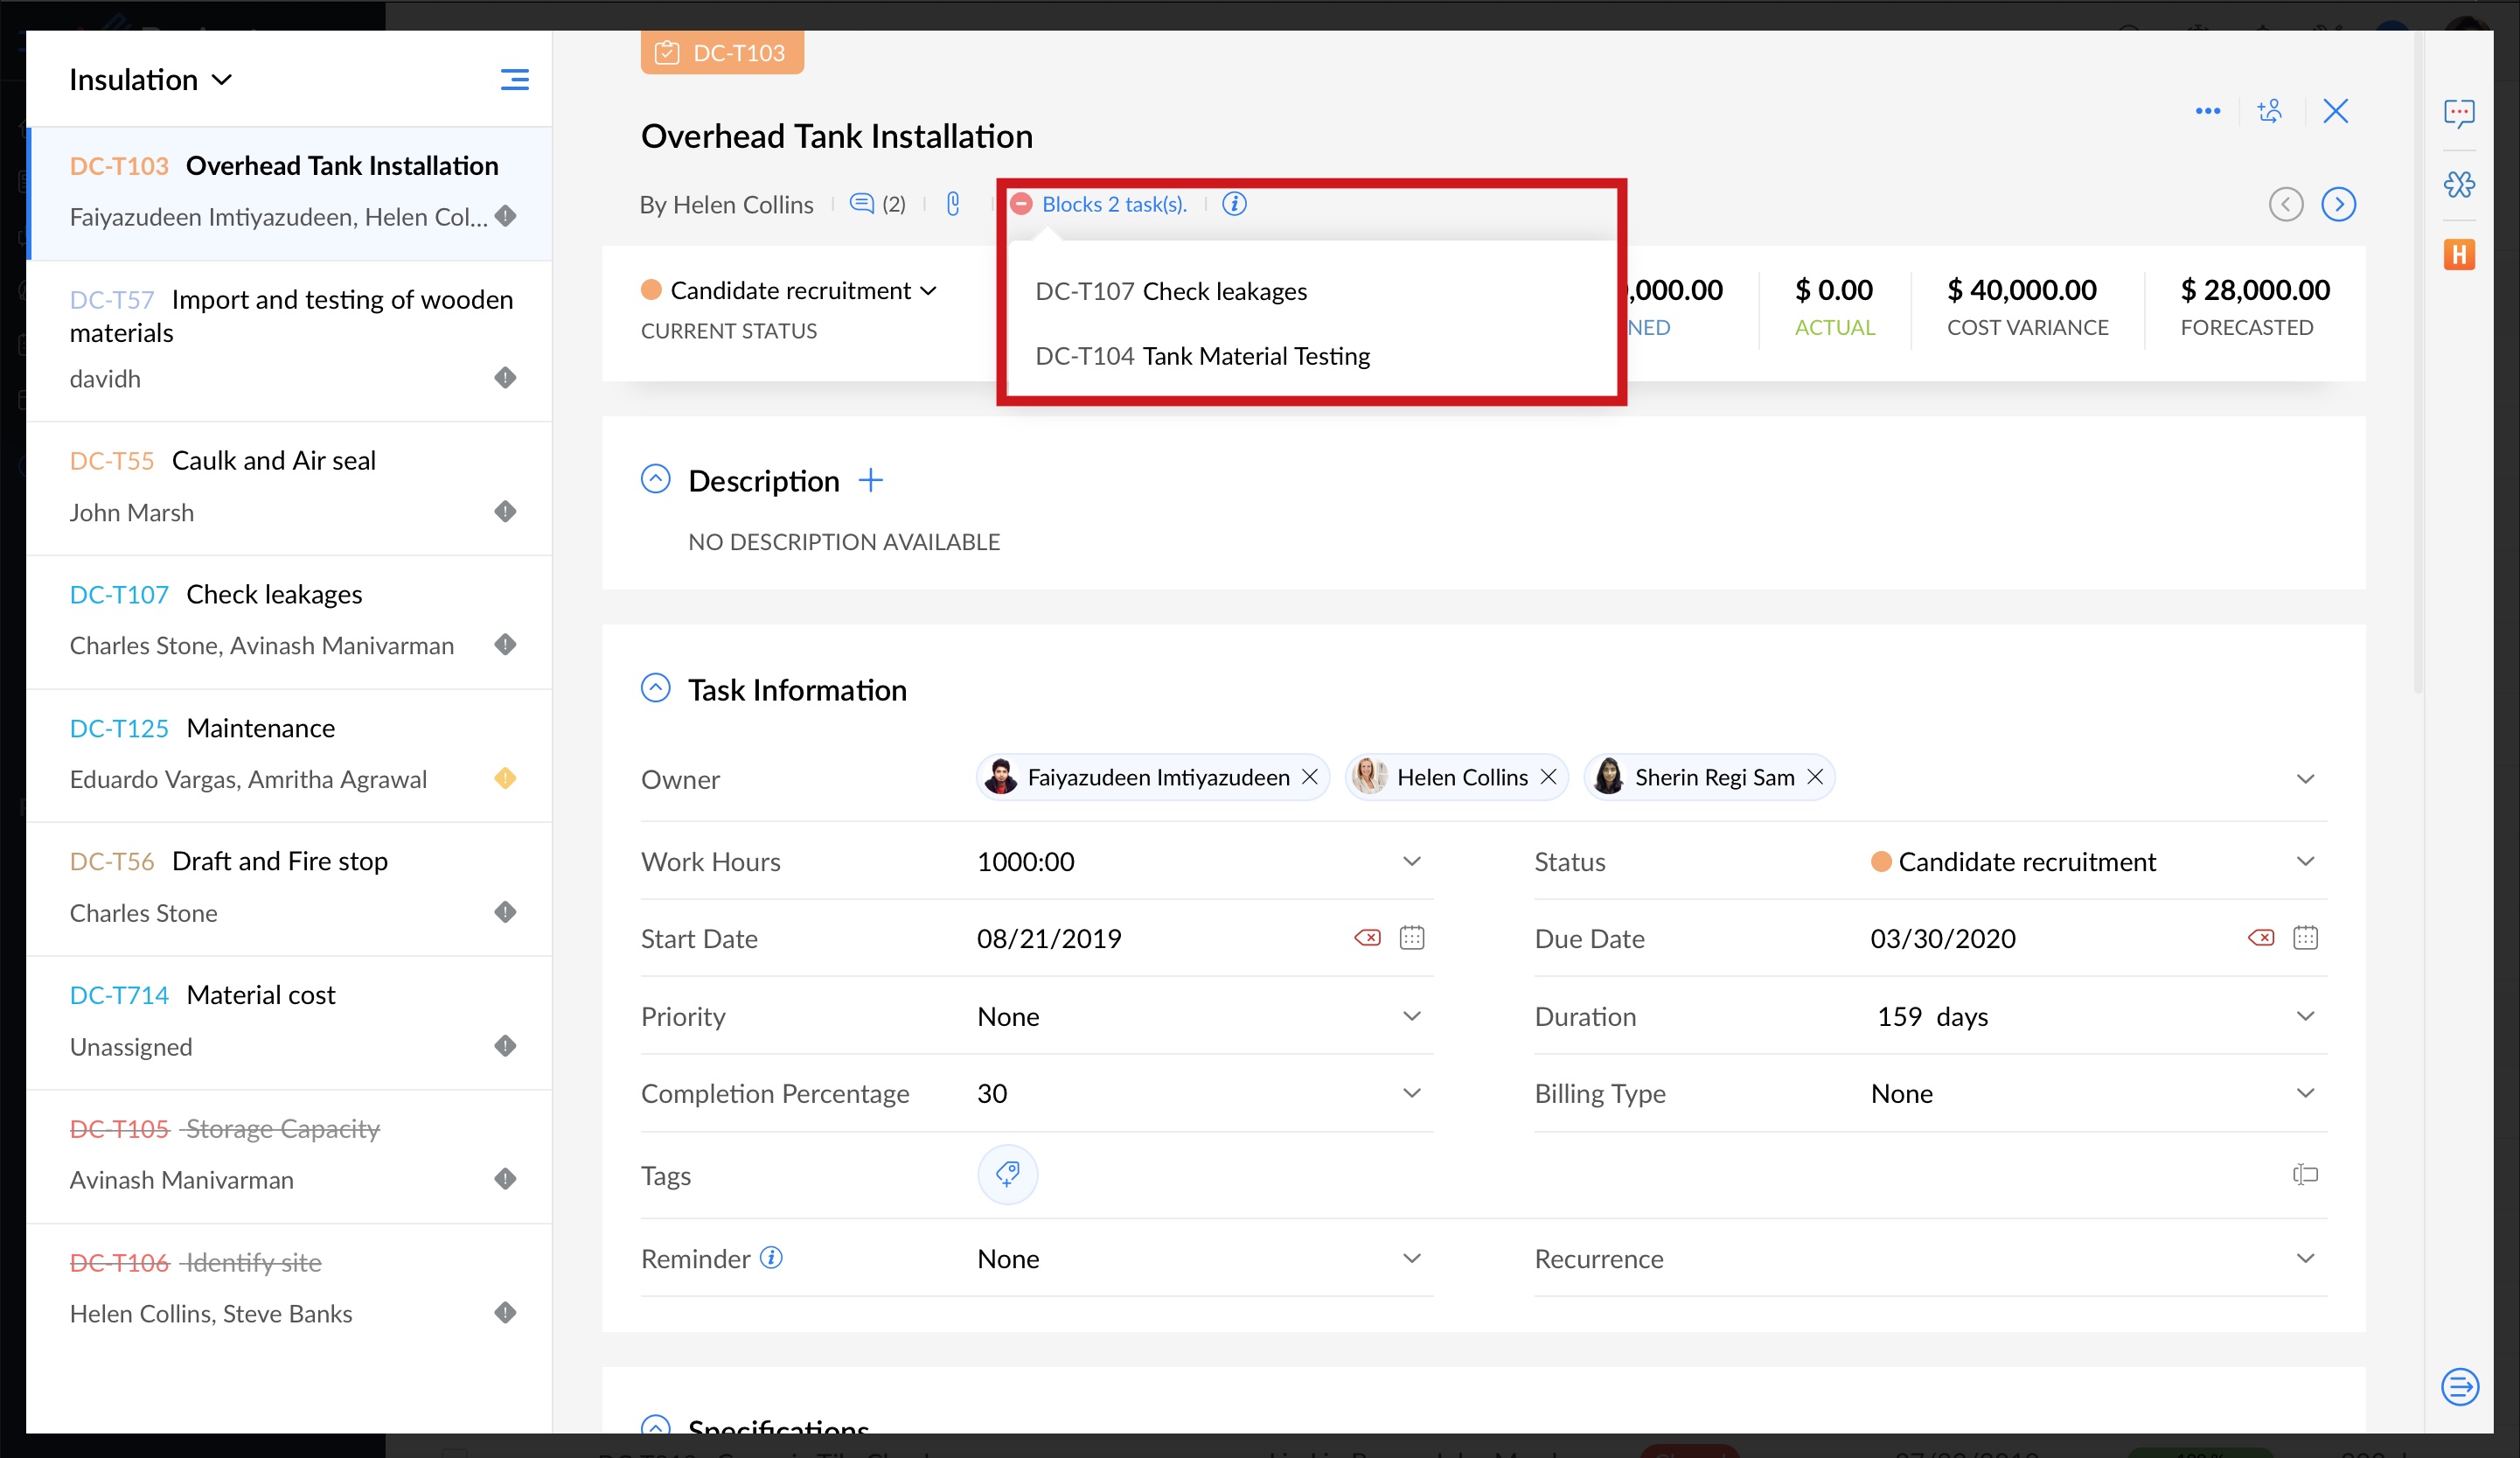This screenshot has width=2520, height=1458.
Task: Click the Blocks 2 task(s) link
Action: pos(1113,204)
